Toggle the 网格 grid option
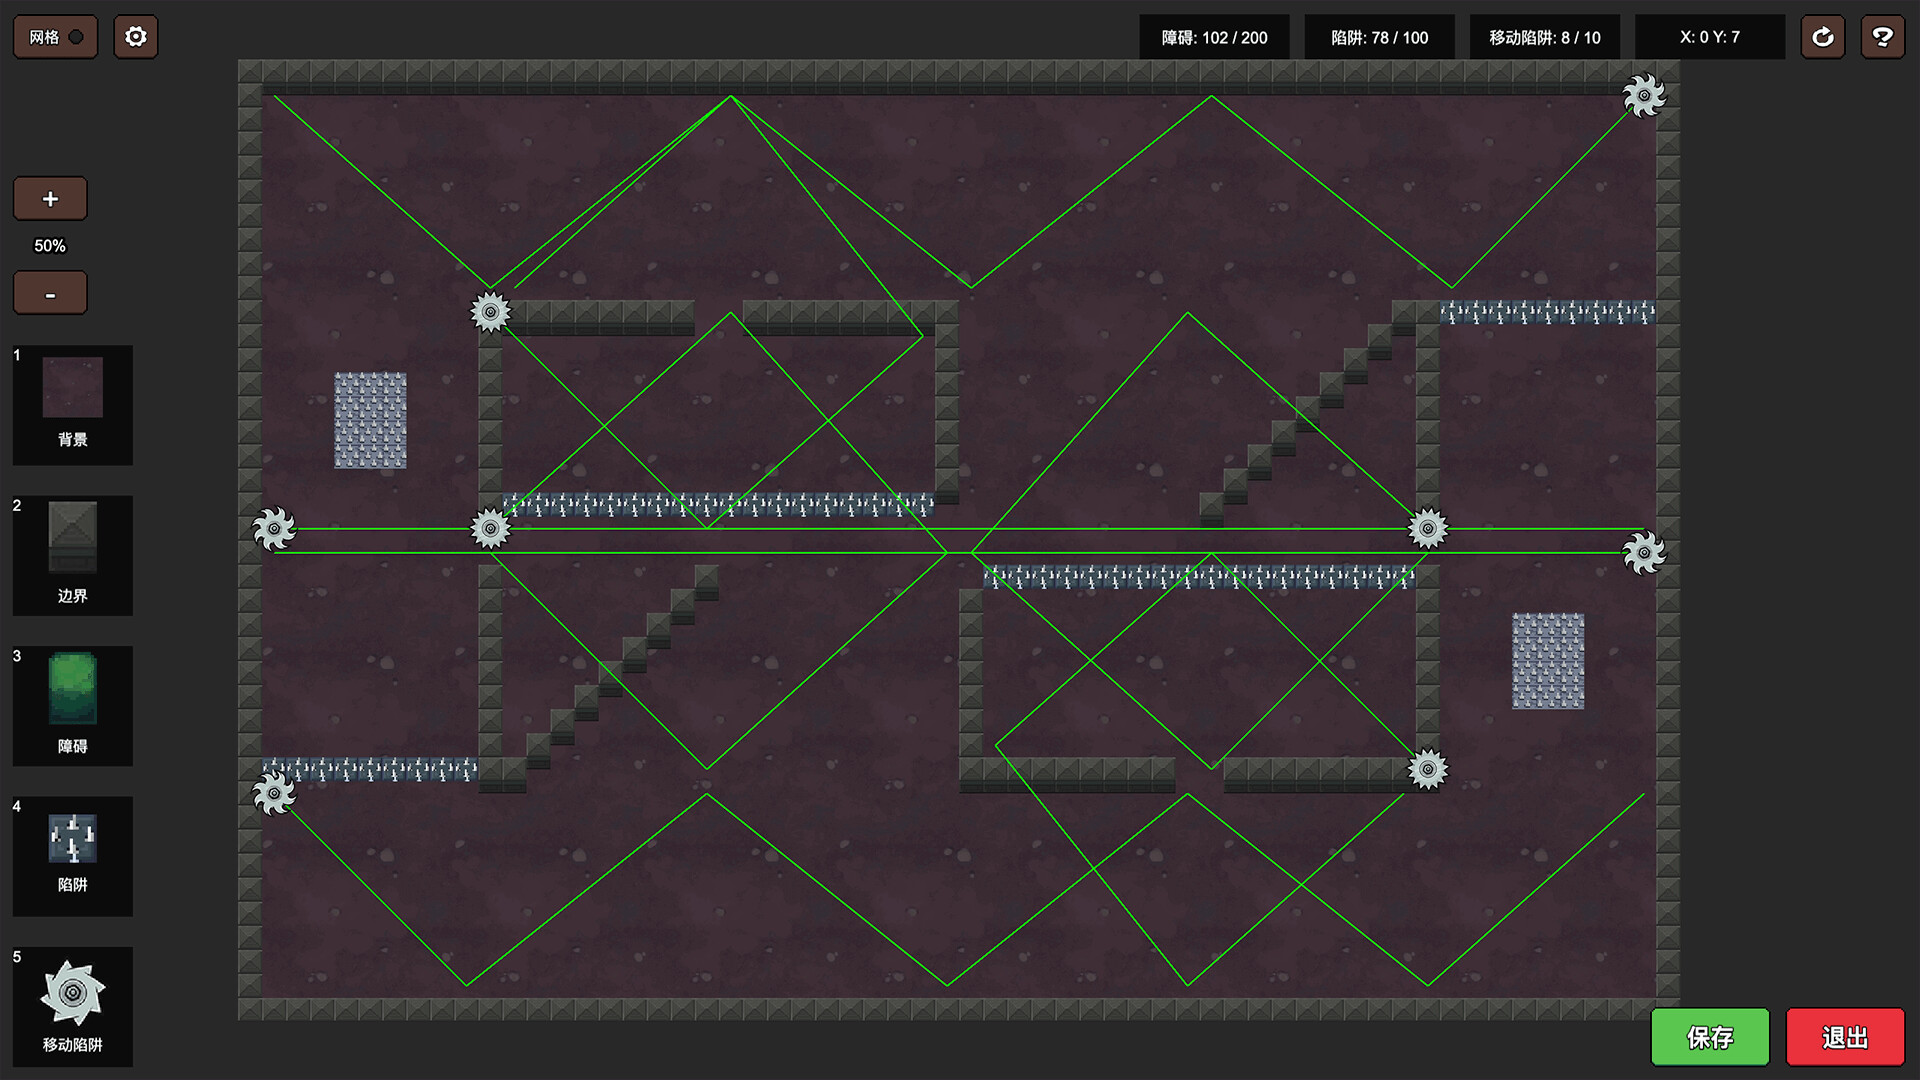1920x1080 pixels. click(x=55, y=37)
